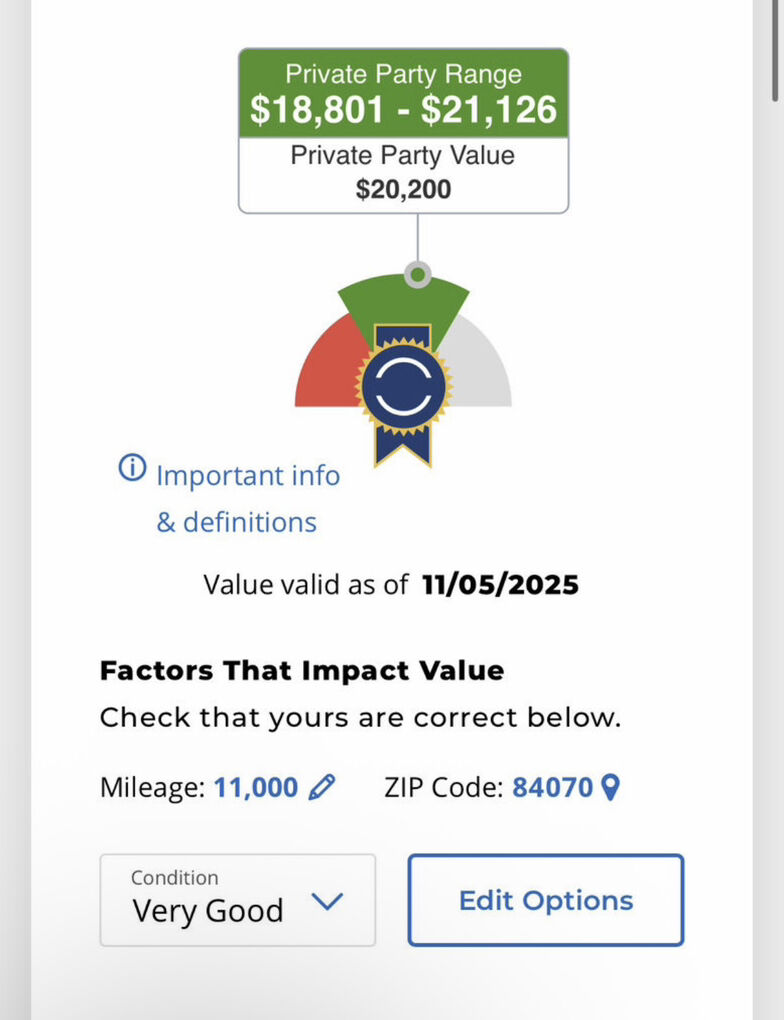Click the 11/05/2025 valid date
The width and height of the screenshot is (784, 1020).
click(500, 584)
